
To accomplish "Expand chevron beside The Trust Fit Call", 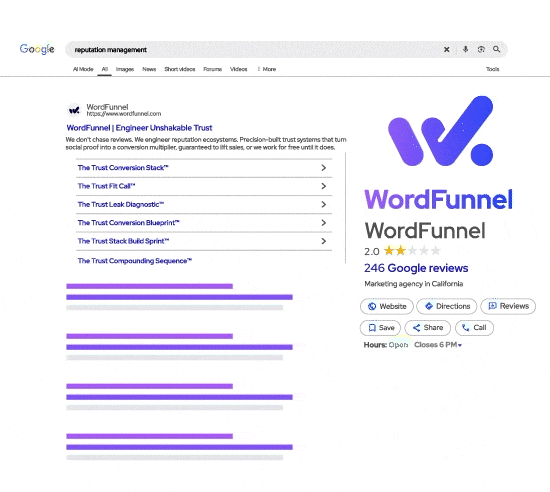I will click(x=324, y=186).
